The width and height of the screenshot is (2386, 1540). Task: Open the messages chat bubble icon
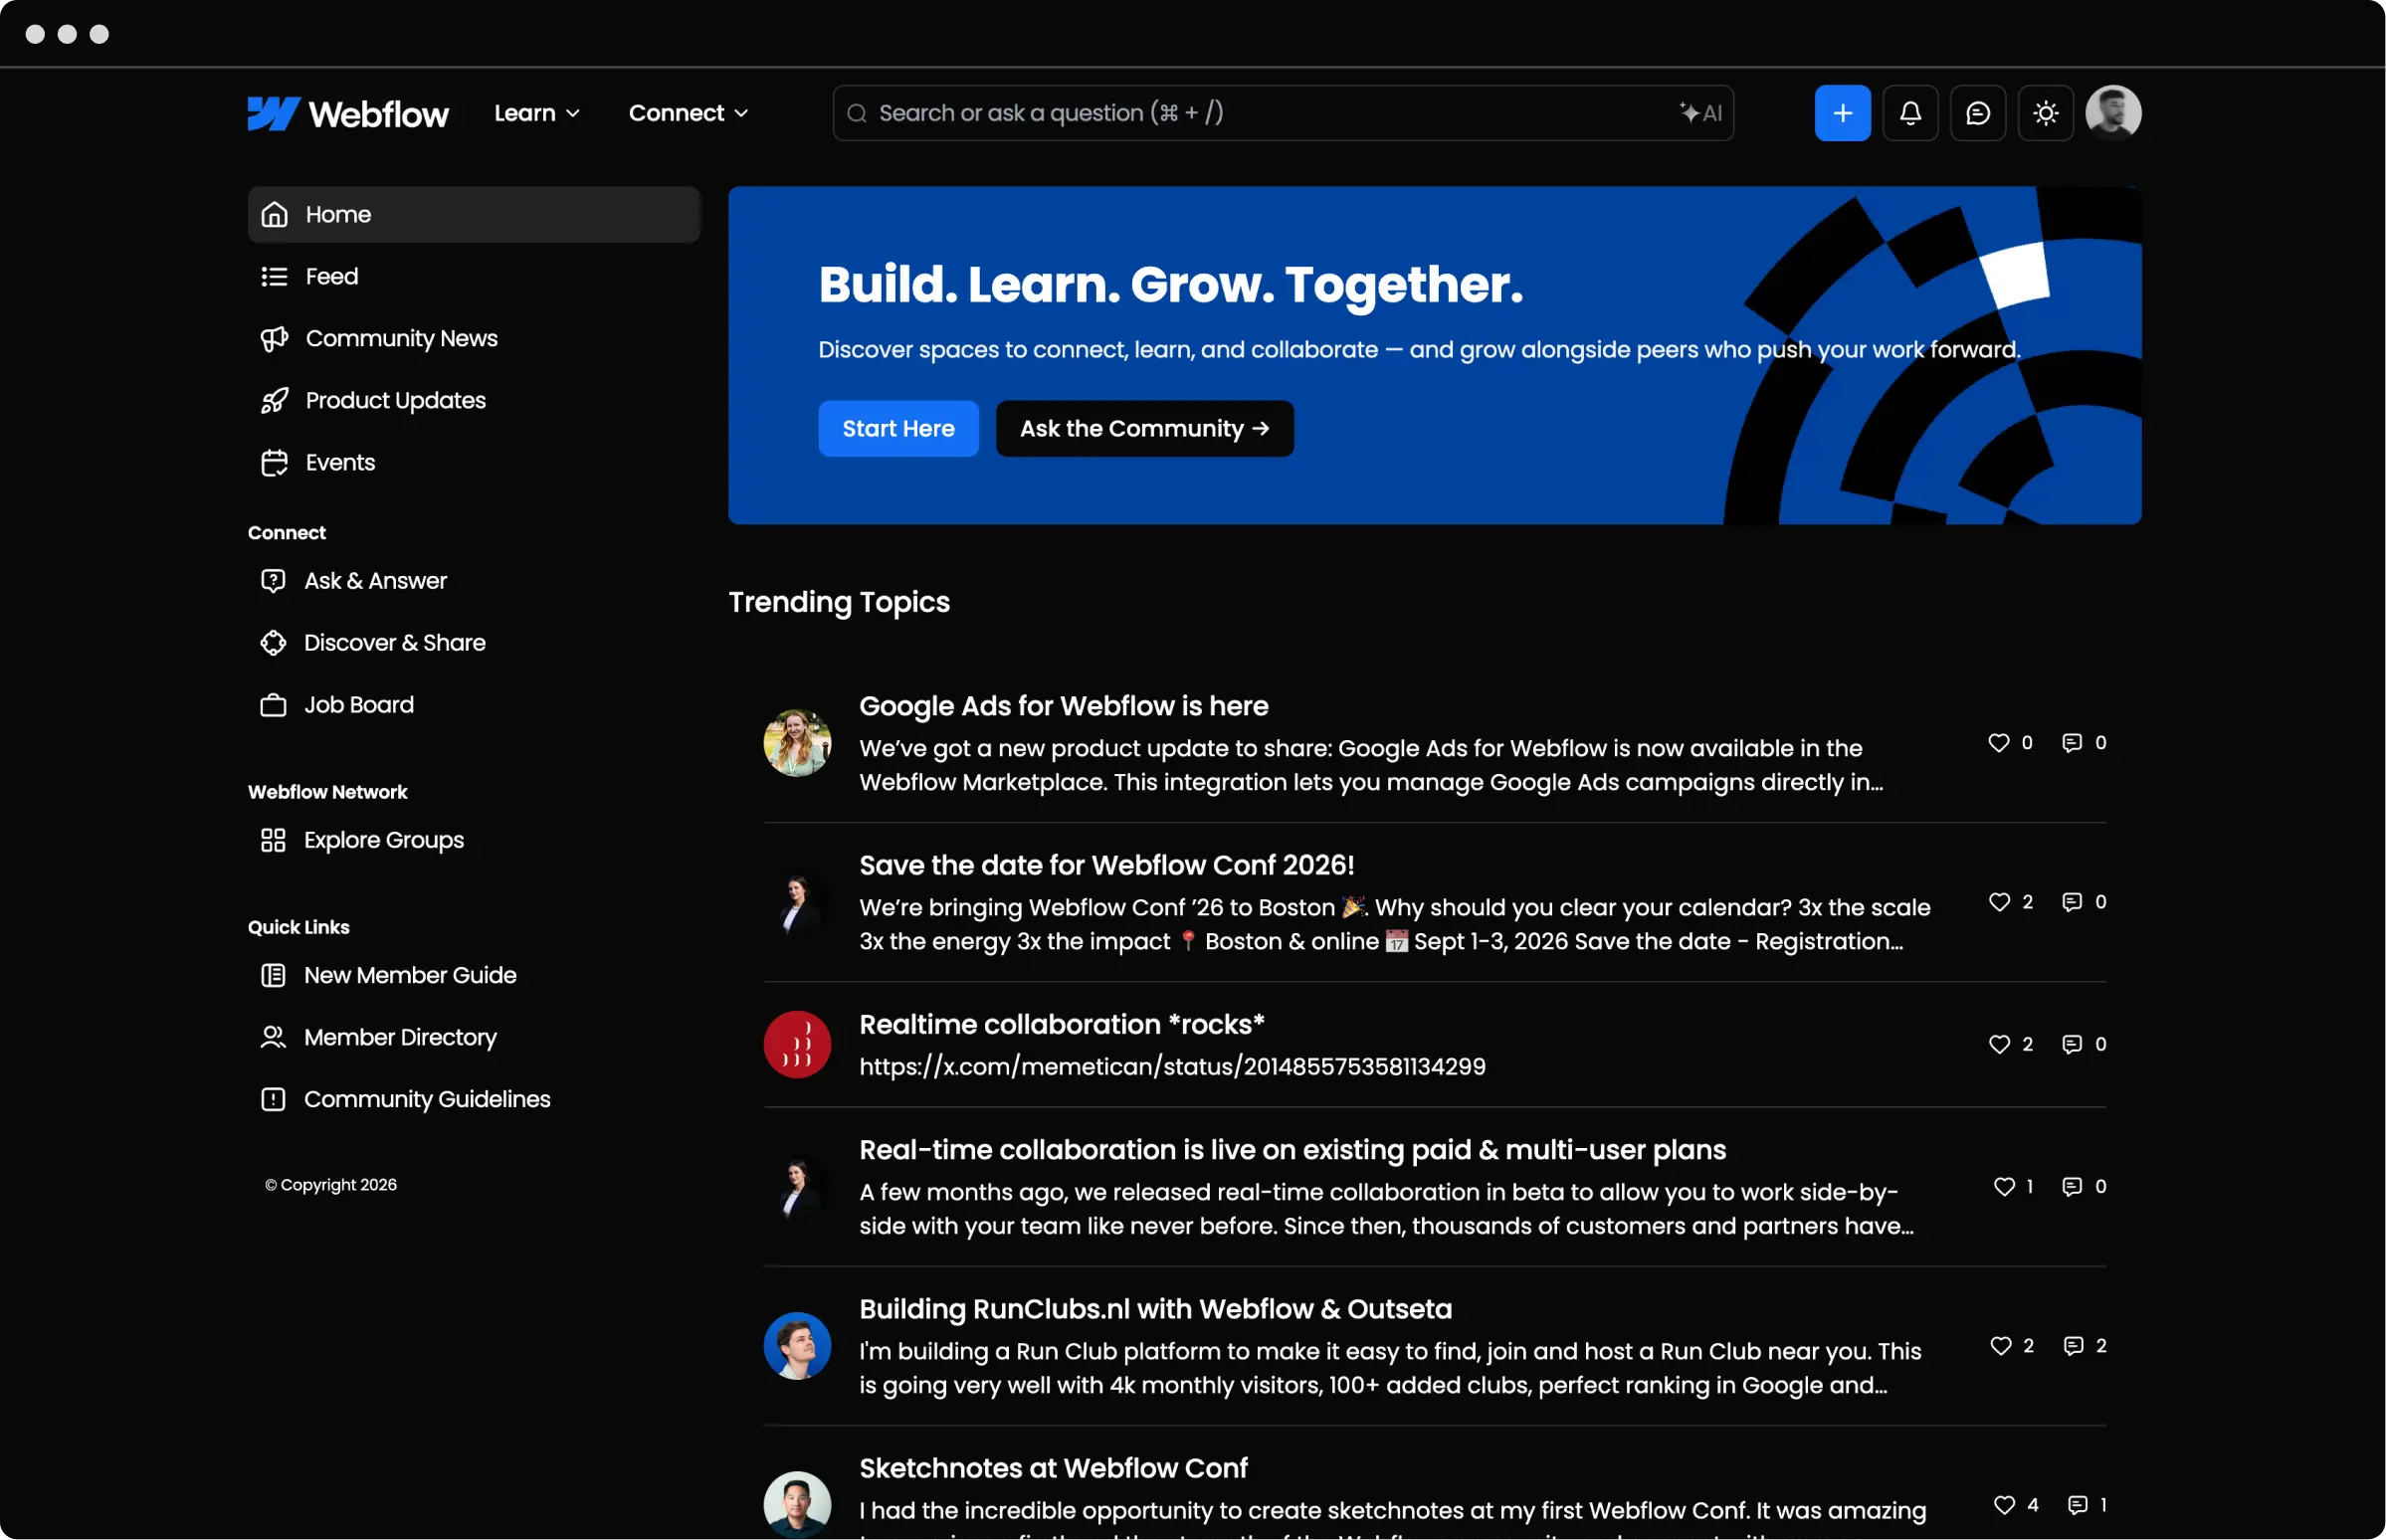point(1977,113)
